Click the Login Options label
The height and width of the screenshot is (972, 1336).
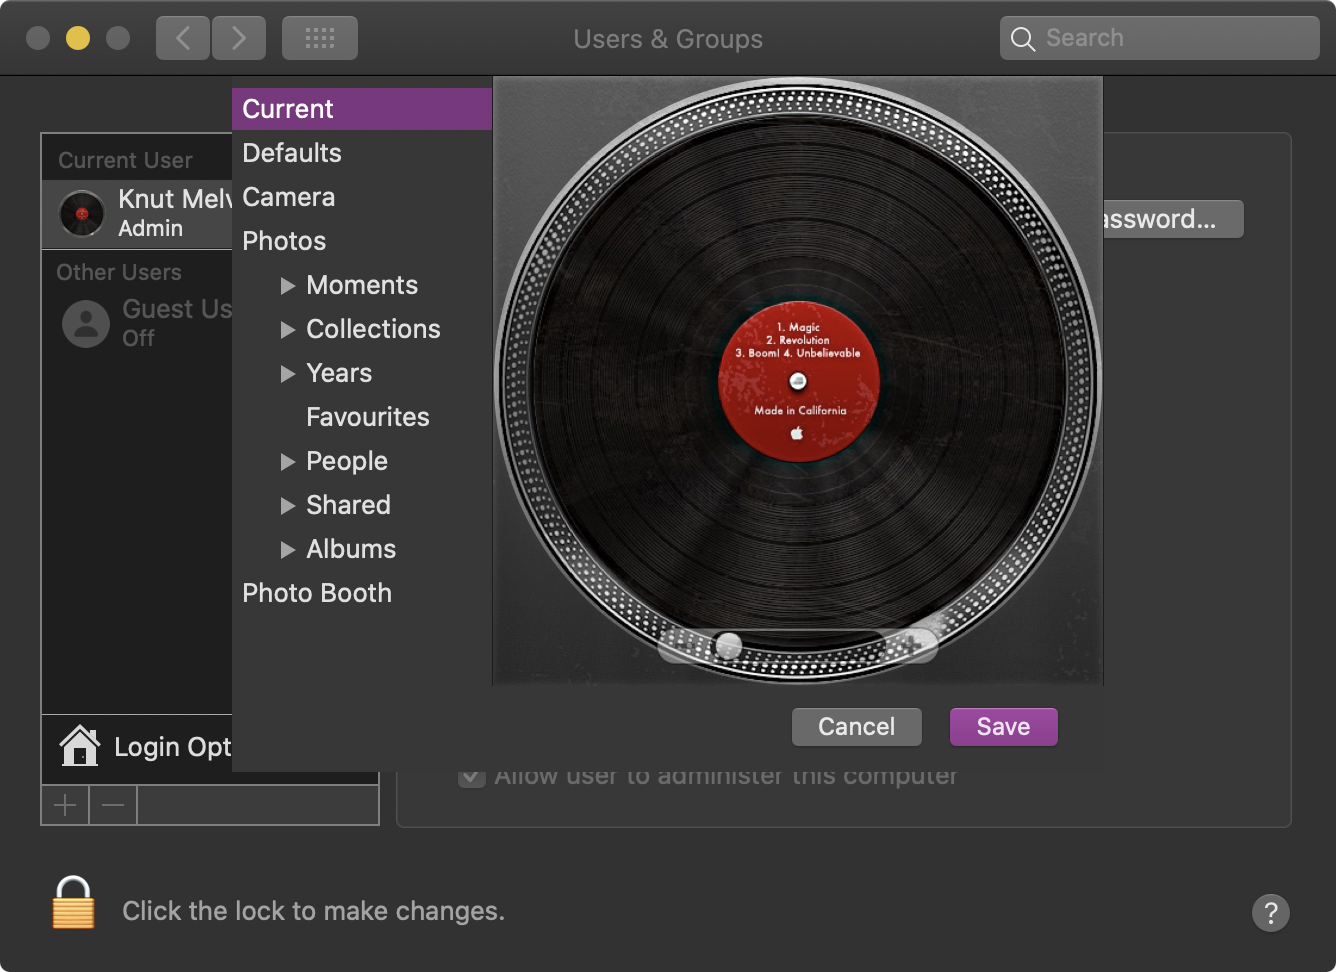pyautogui.click(x=173, y=747)
